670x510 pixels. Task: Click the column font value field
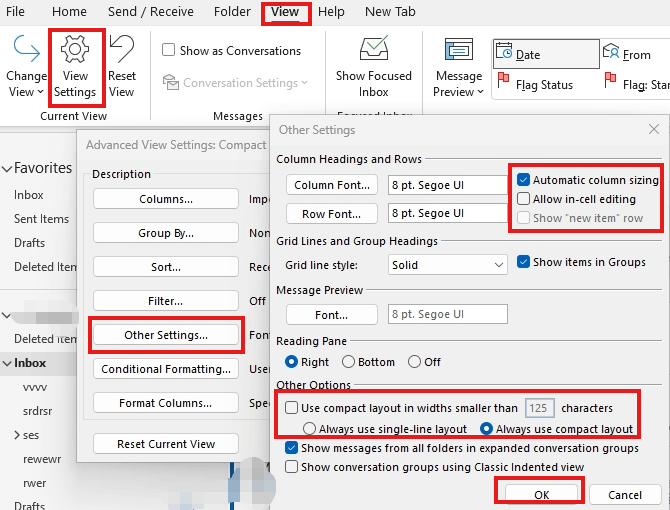(448, 185)
